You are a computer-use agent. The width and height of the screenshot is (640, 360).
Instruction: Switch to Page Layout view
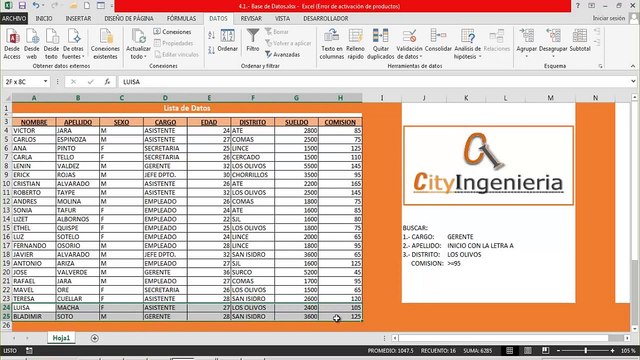[x=527, y=351]
